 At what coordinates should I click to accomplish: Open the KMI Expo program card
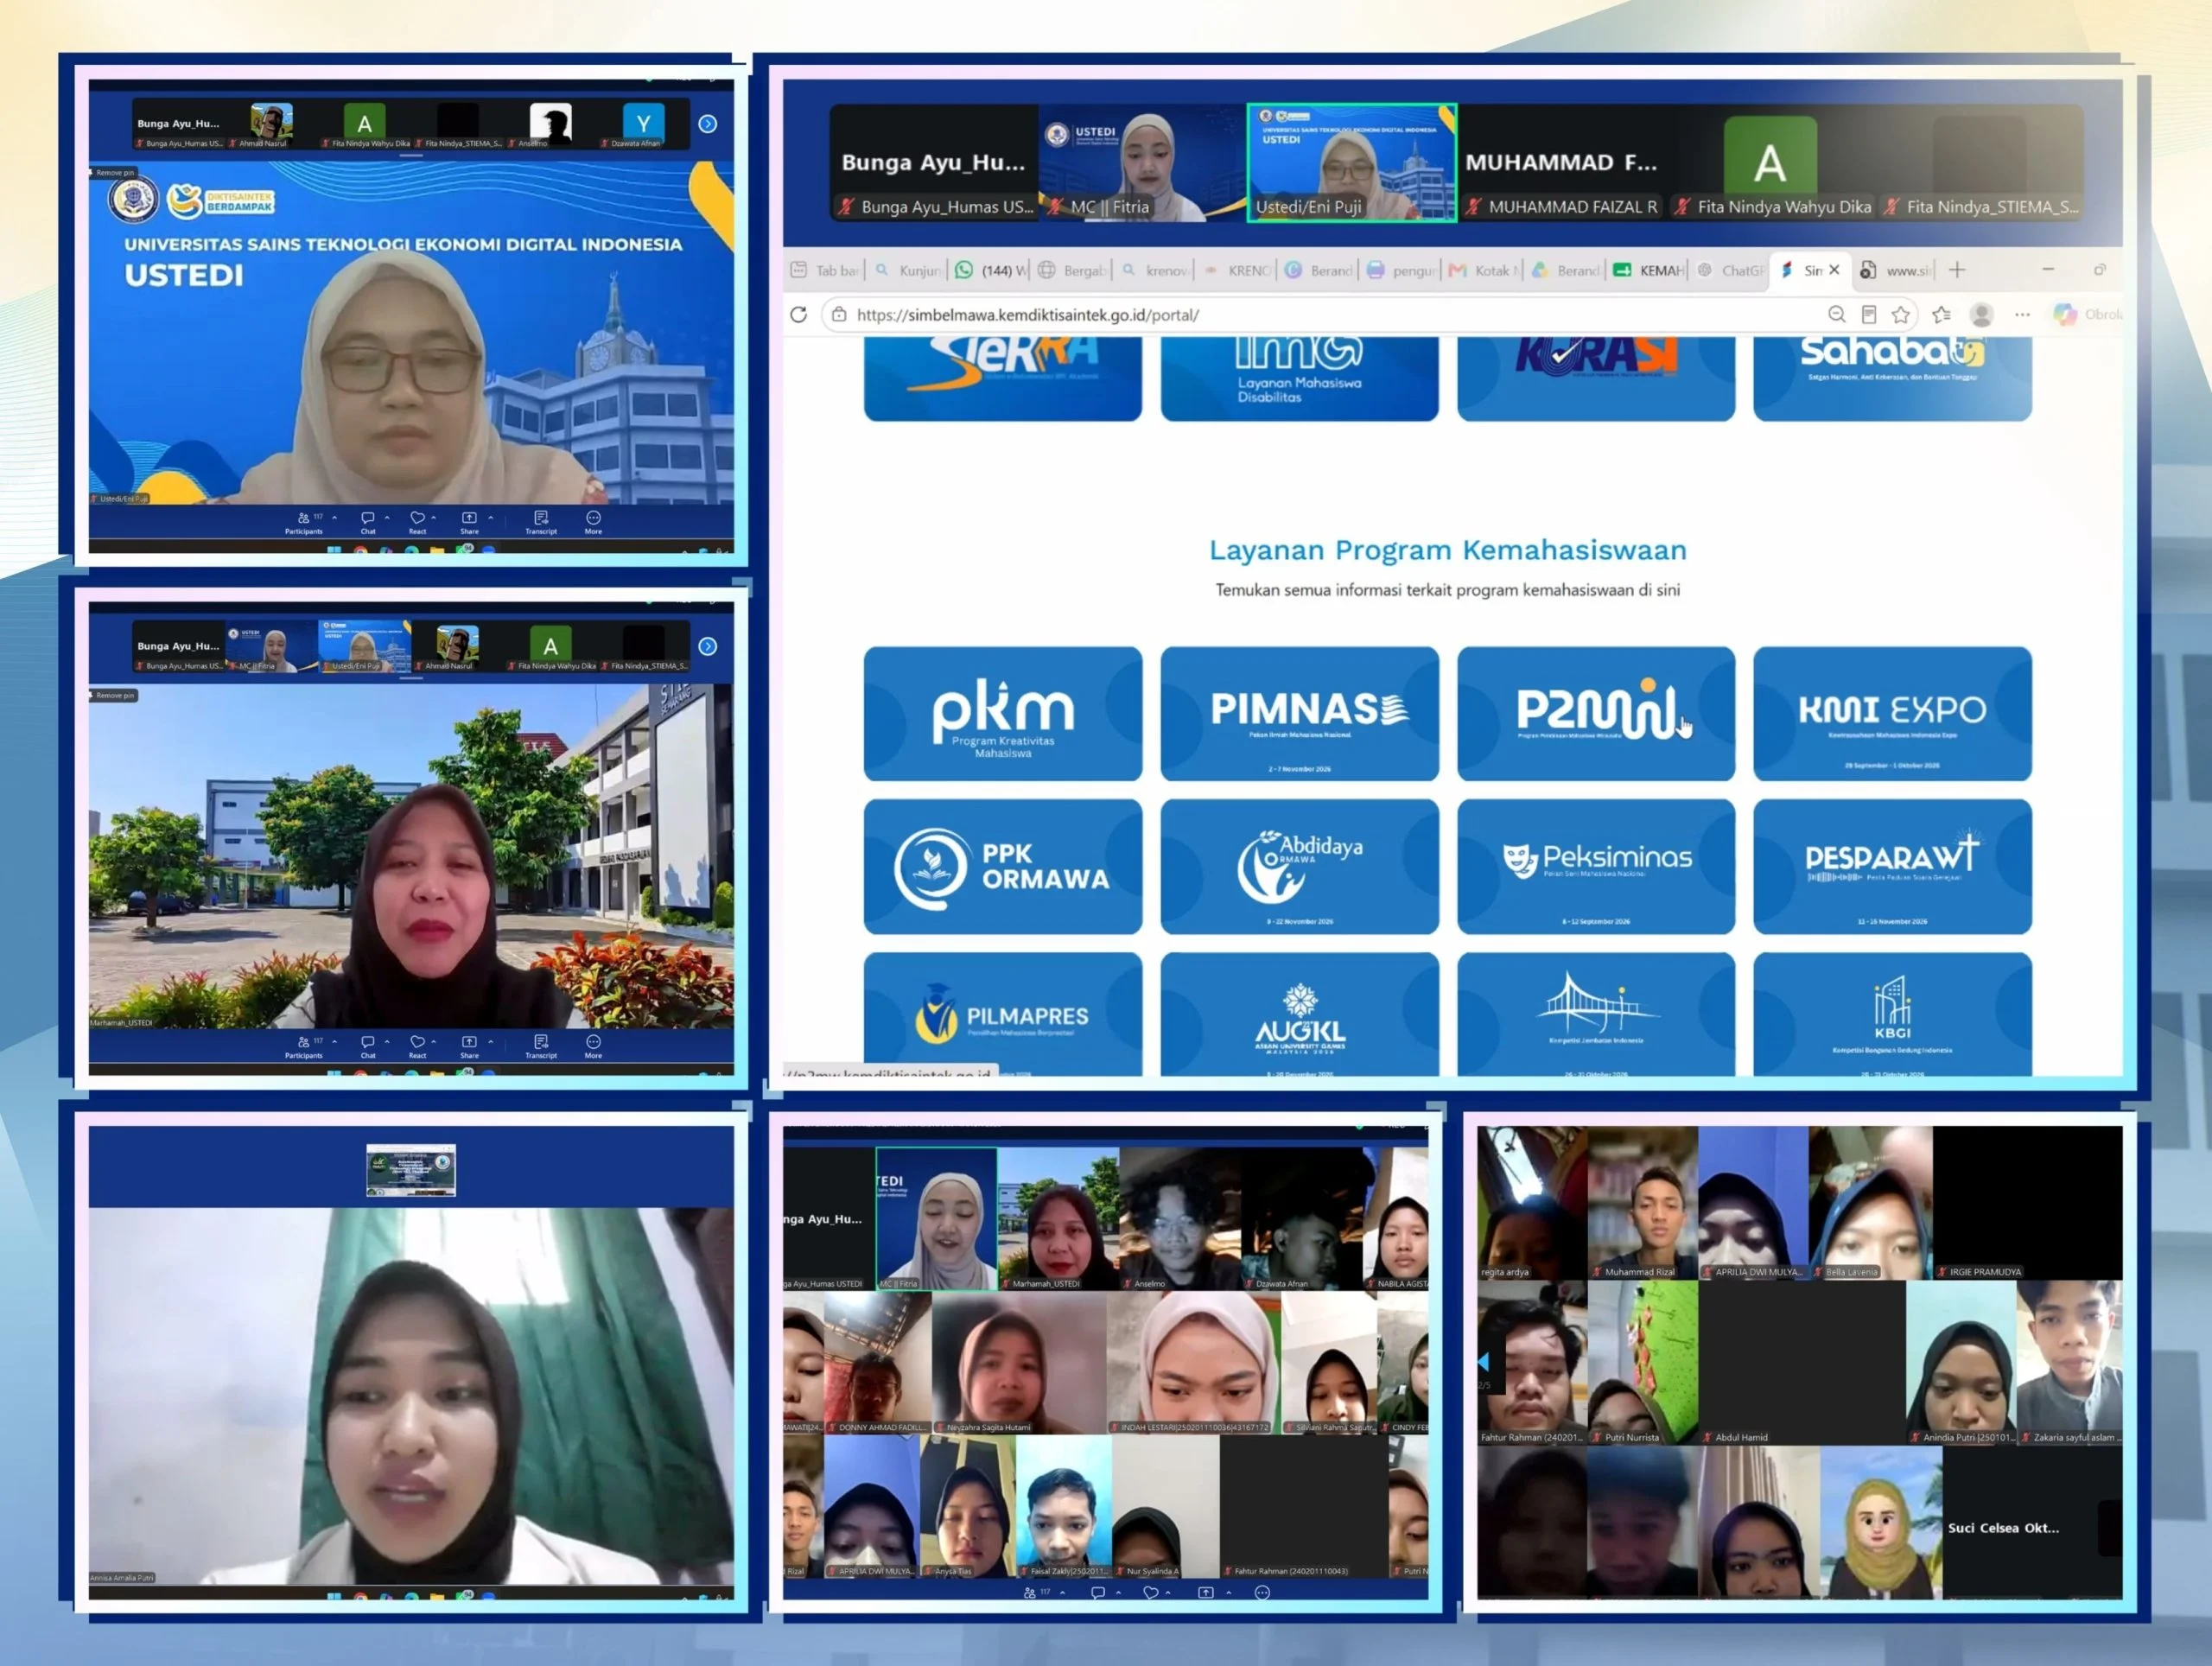[1892, 713]
